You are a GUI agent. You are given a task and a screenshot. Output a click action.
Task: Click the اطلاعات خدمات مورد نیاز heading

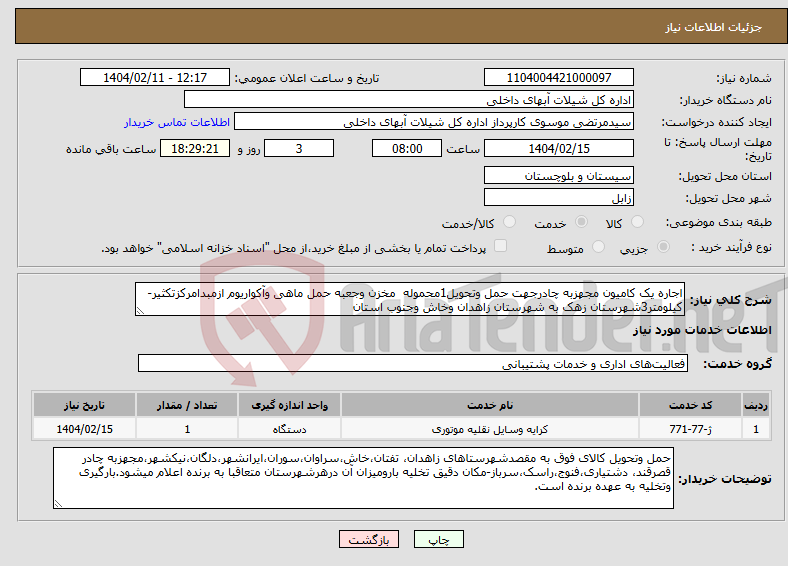pos(702,330)
